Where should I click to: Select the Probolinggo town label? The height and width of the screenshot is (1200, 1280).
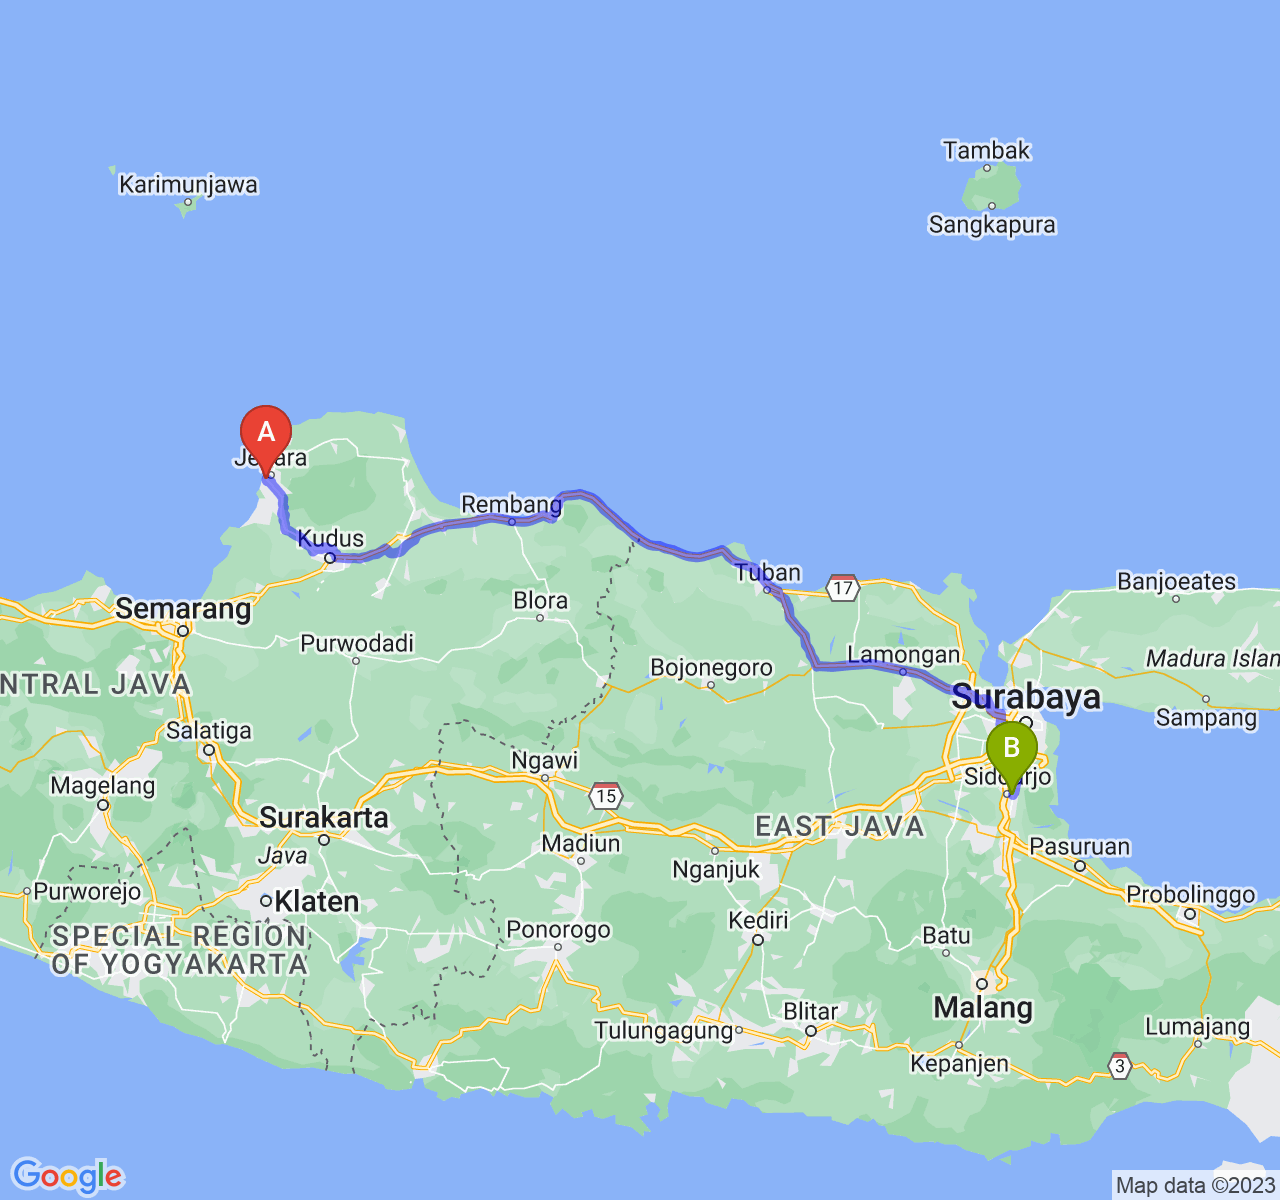pos(1191,894)
